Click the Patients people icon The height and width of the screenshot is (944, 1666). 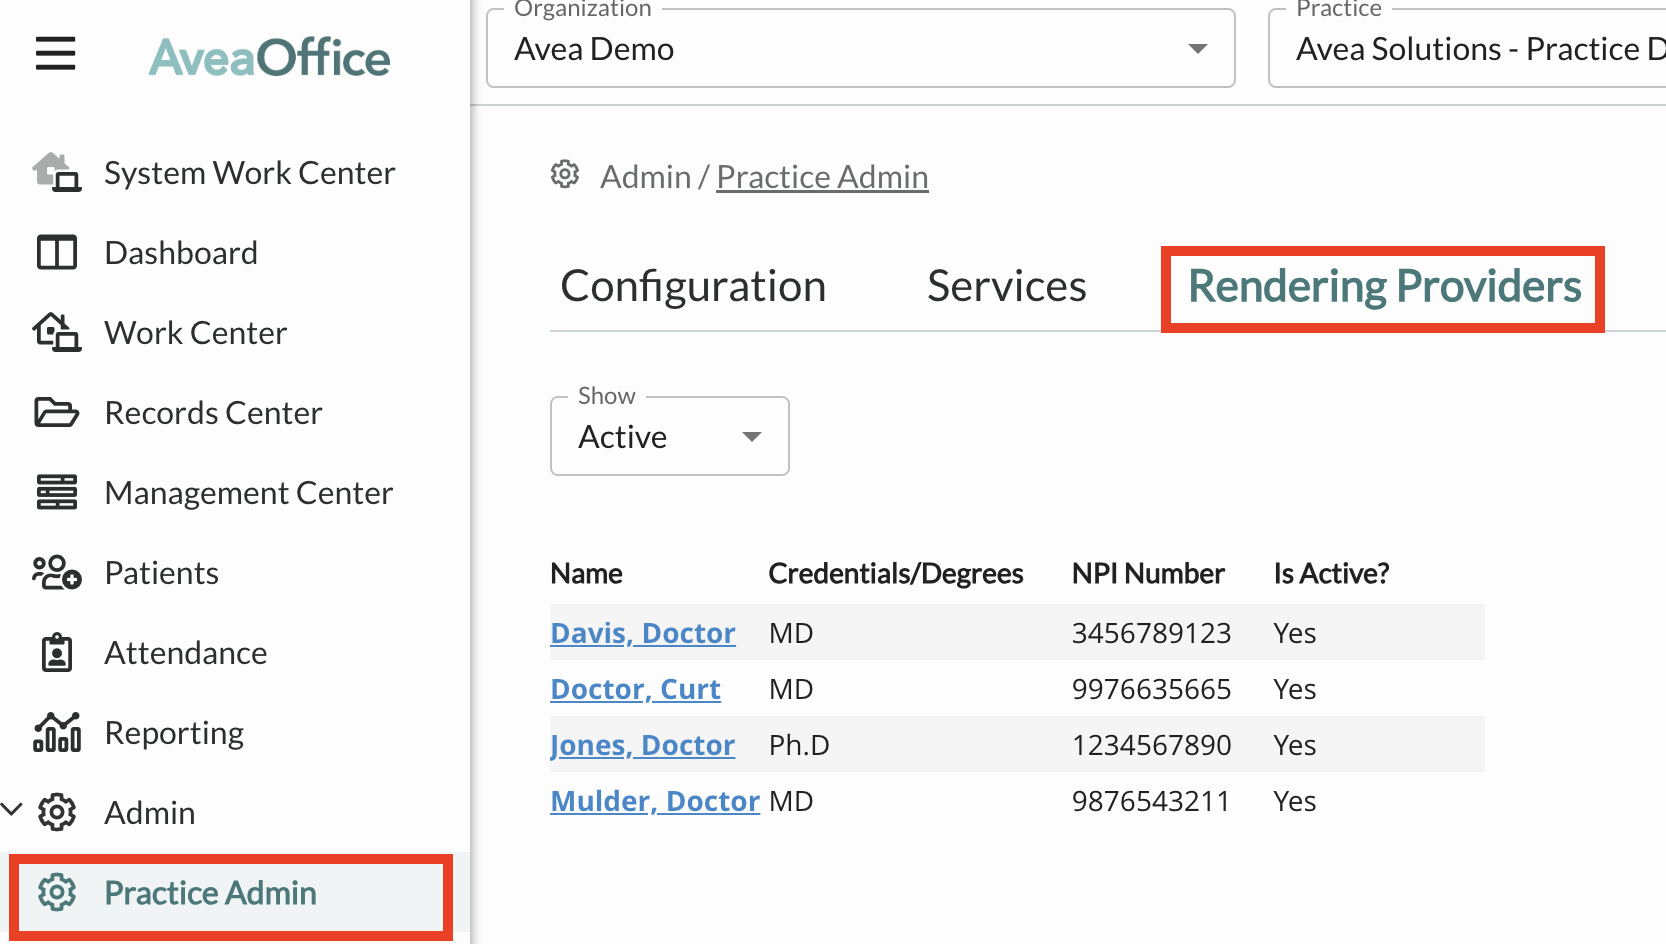tap(56, 573)
